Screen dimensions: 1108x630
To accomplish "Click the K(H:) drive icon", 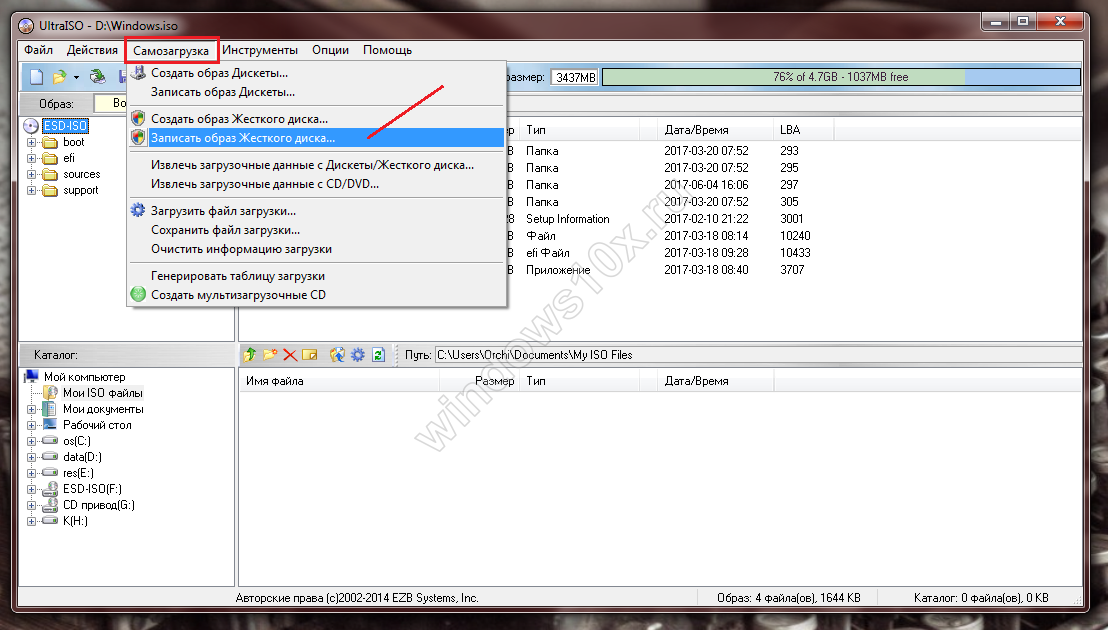I will 49,521.
